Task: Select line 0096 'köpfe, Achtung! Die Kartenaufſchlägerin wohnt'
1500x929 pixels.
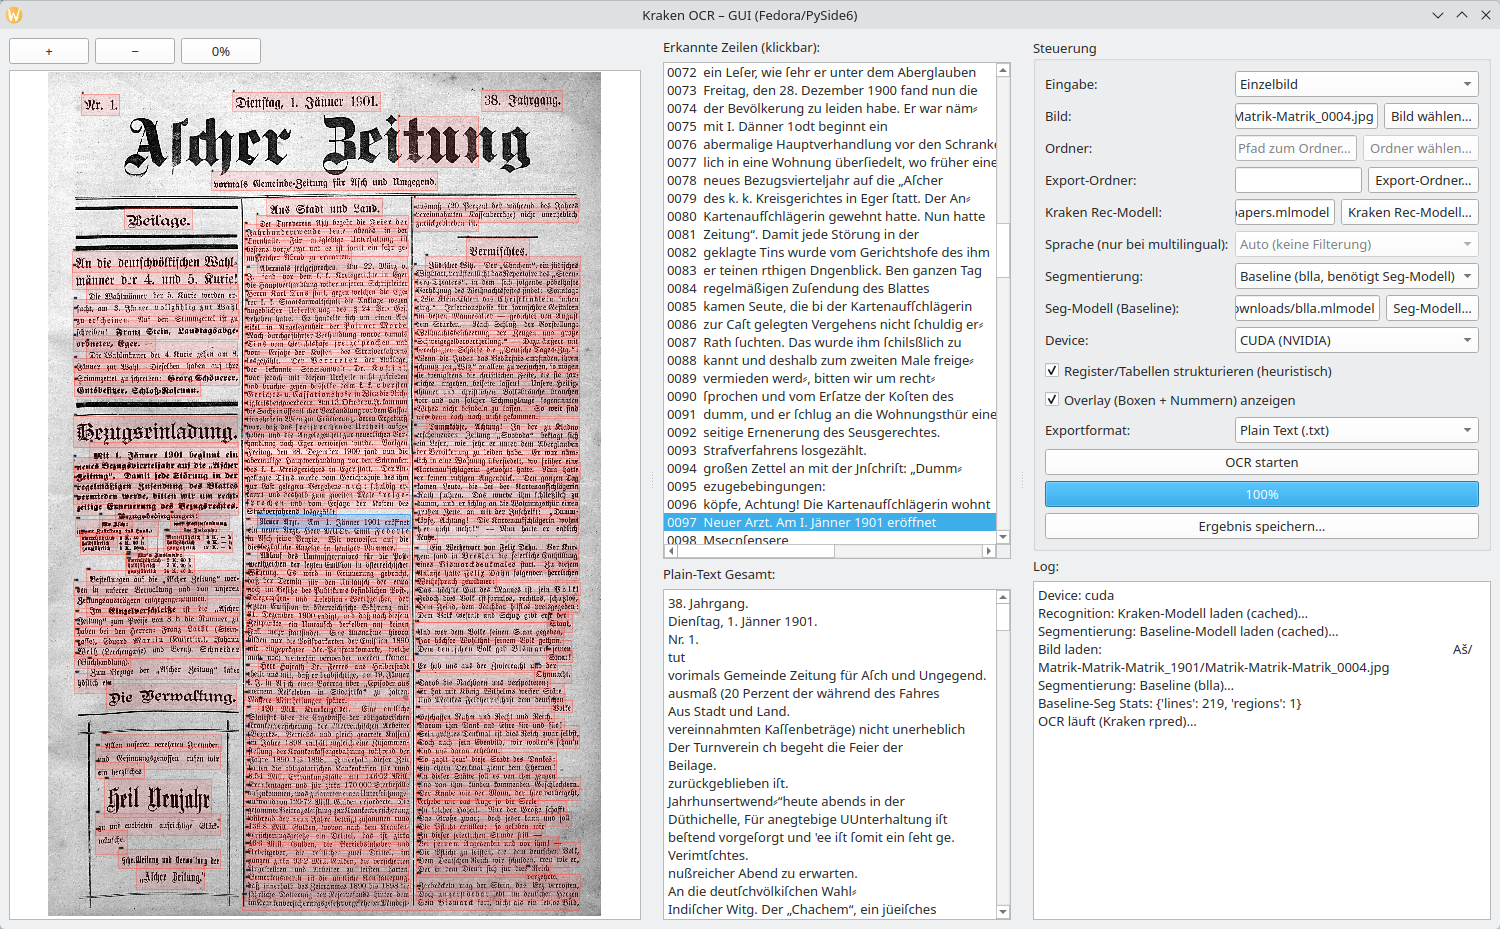Action: pos(830,504)
